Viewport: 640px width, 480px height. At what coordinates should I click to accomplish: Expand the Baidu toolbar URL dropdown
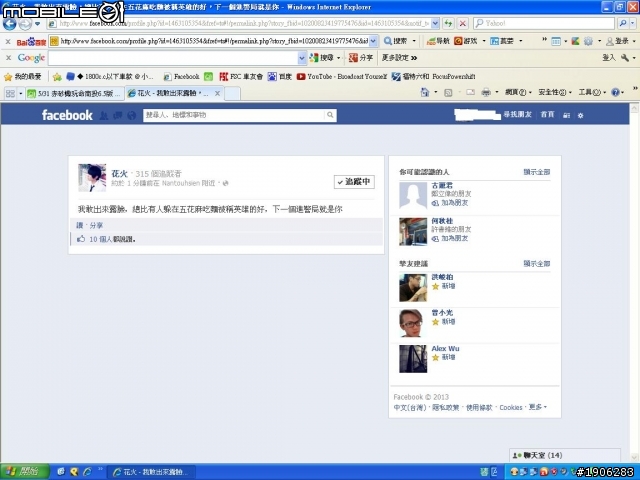pos(373,41)
